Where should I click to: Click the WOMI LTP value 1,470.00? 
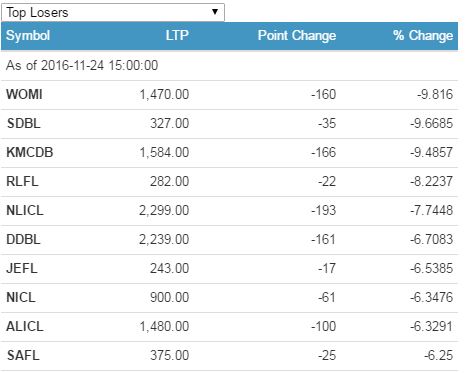pos(164,94)
